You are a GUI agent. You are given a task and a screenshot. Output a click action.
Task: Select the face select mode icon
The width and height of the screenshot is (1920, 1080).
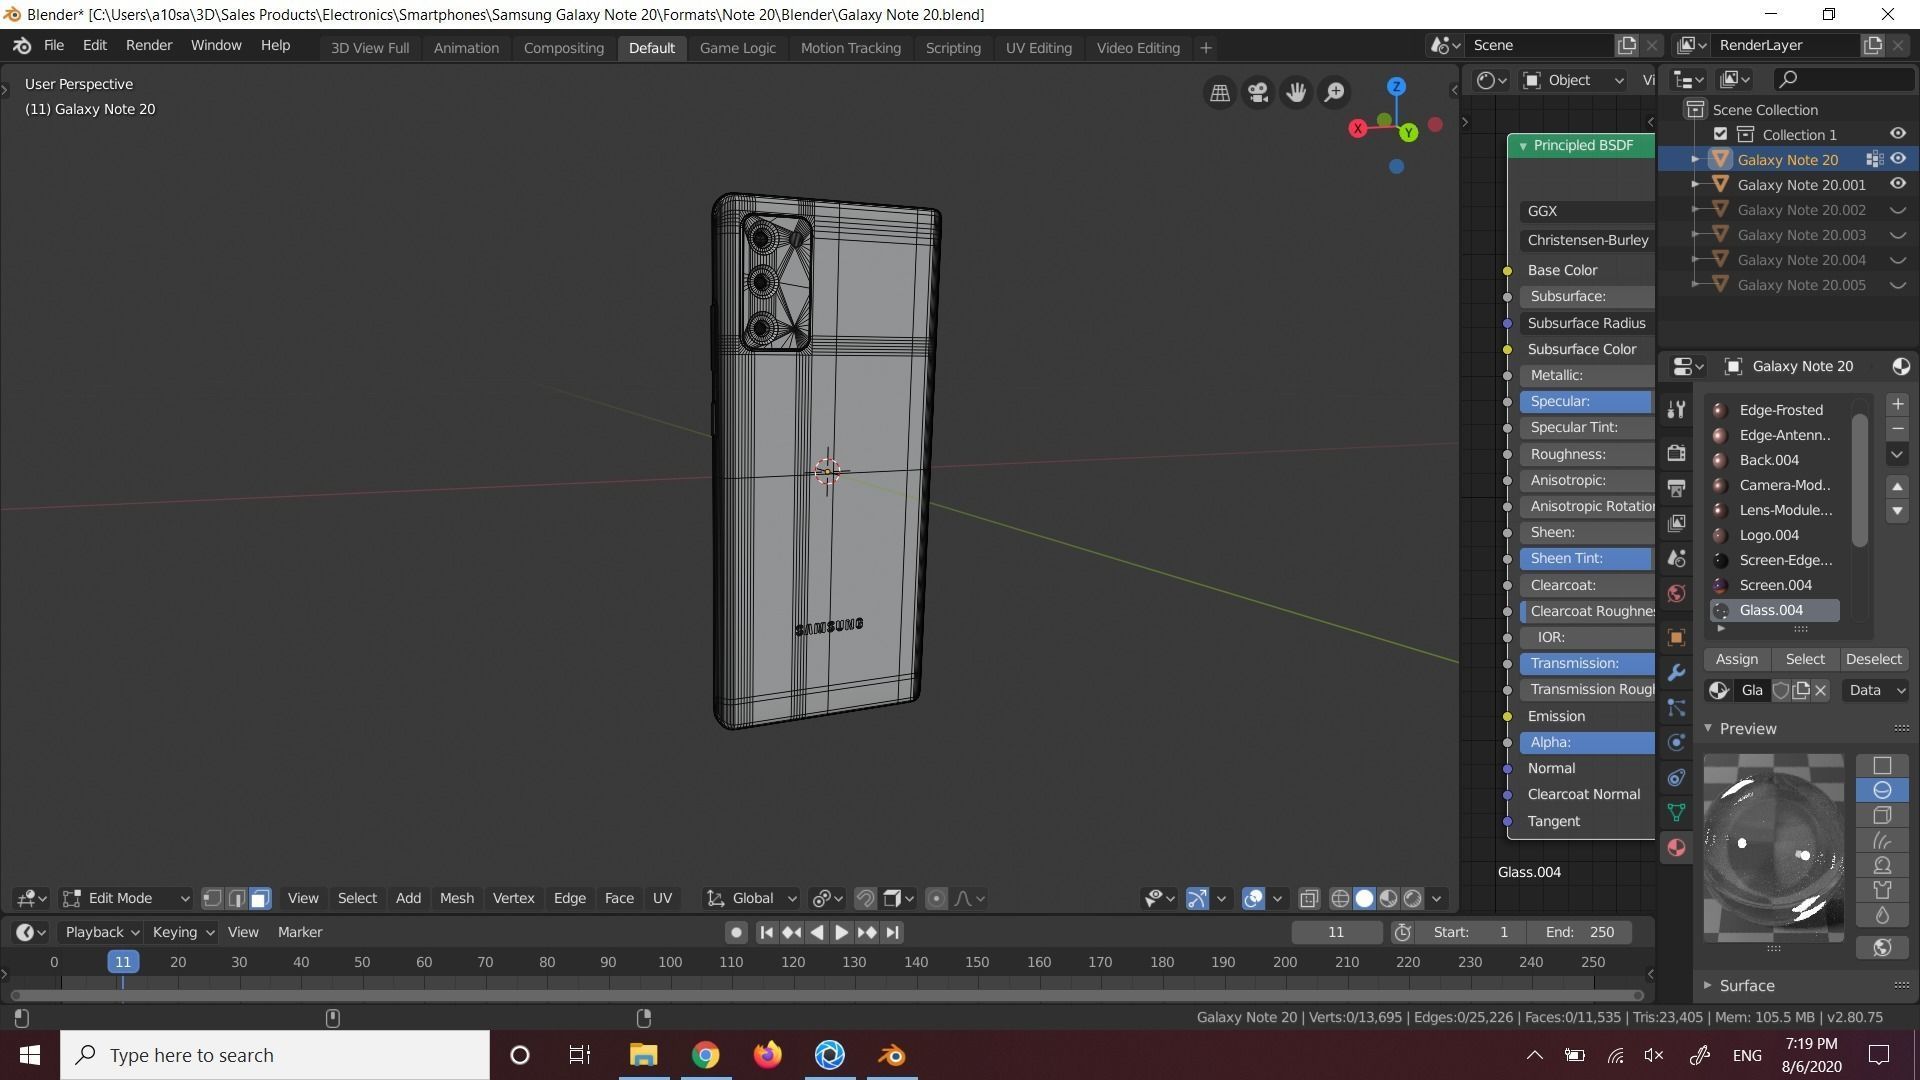(x=260, y=898)
